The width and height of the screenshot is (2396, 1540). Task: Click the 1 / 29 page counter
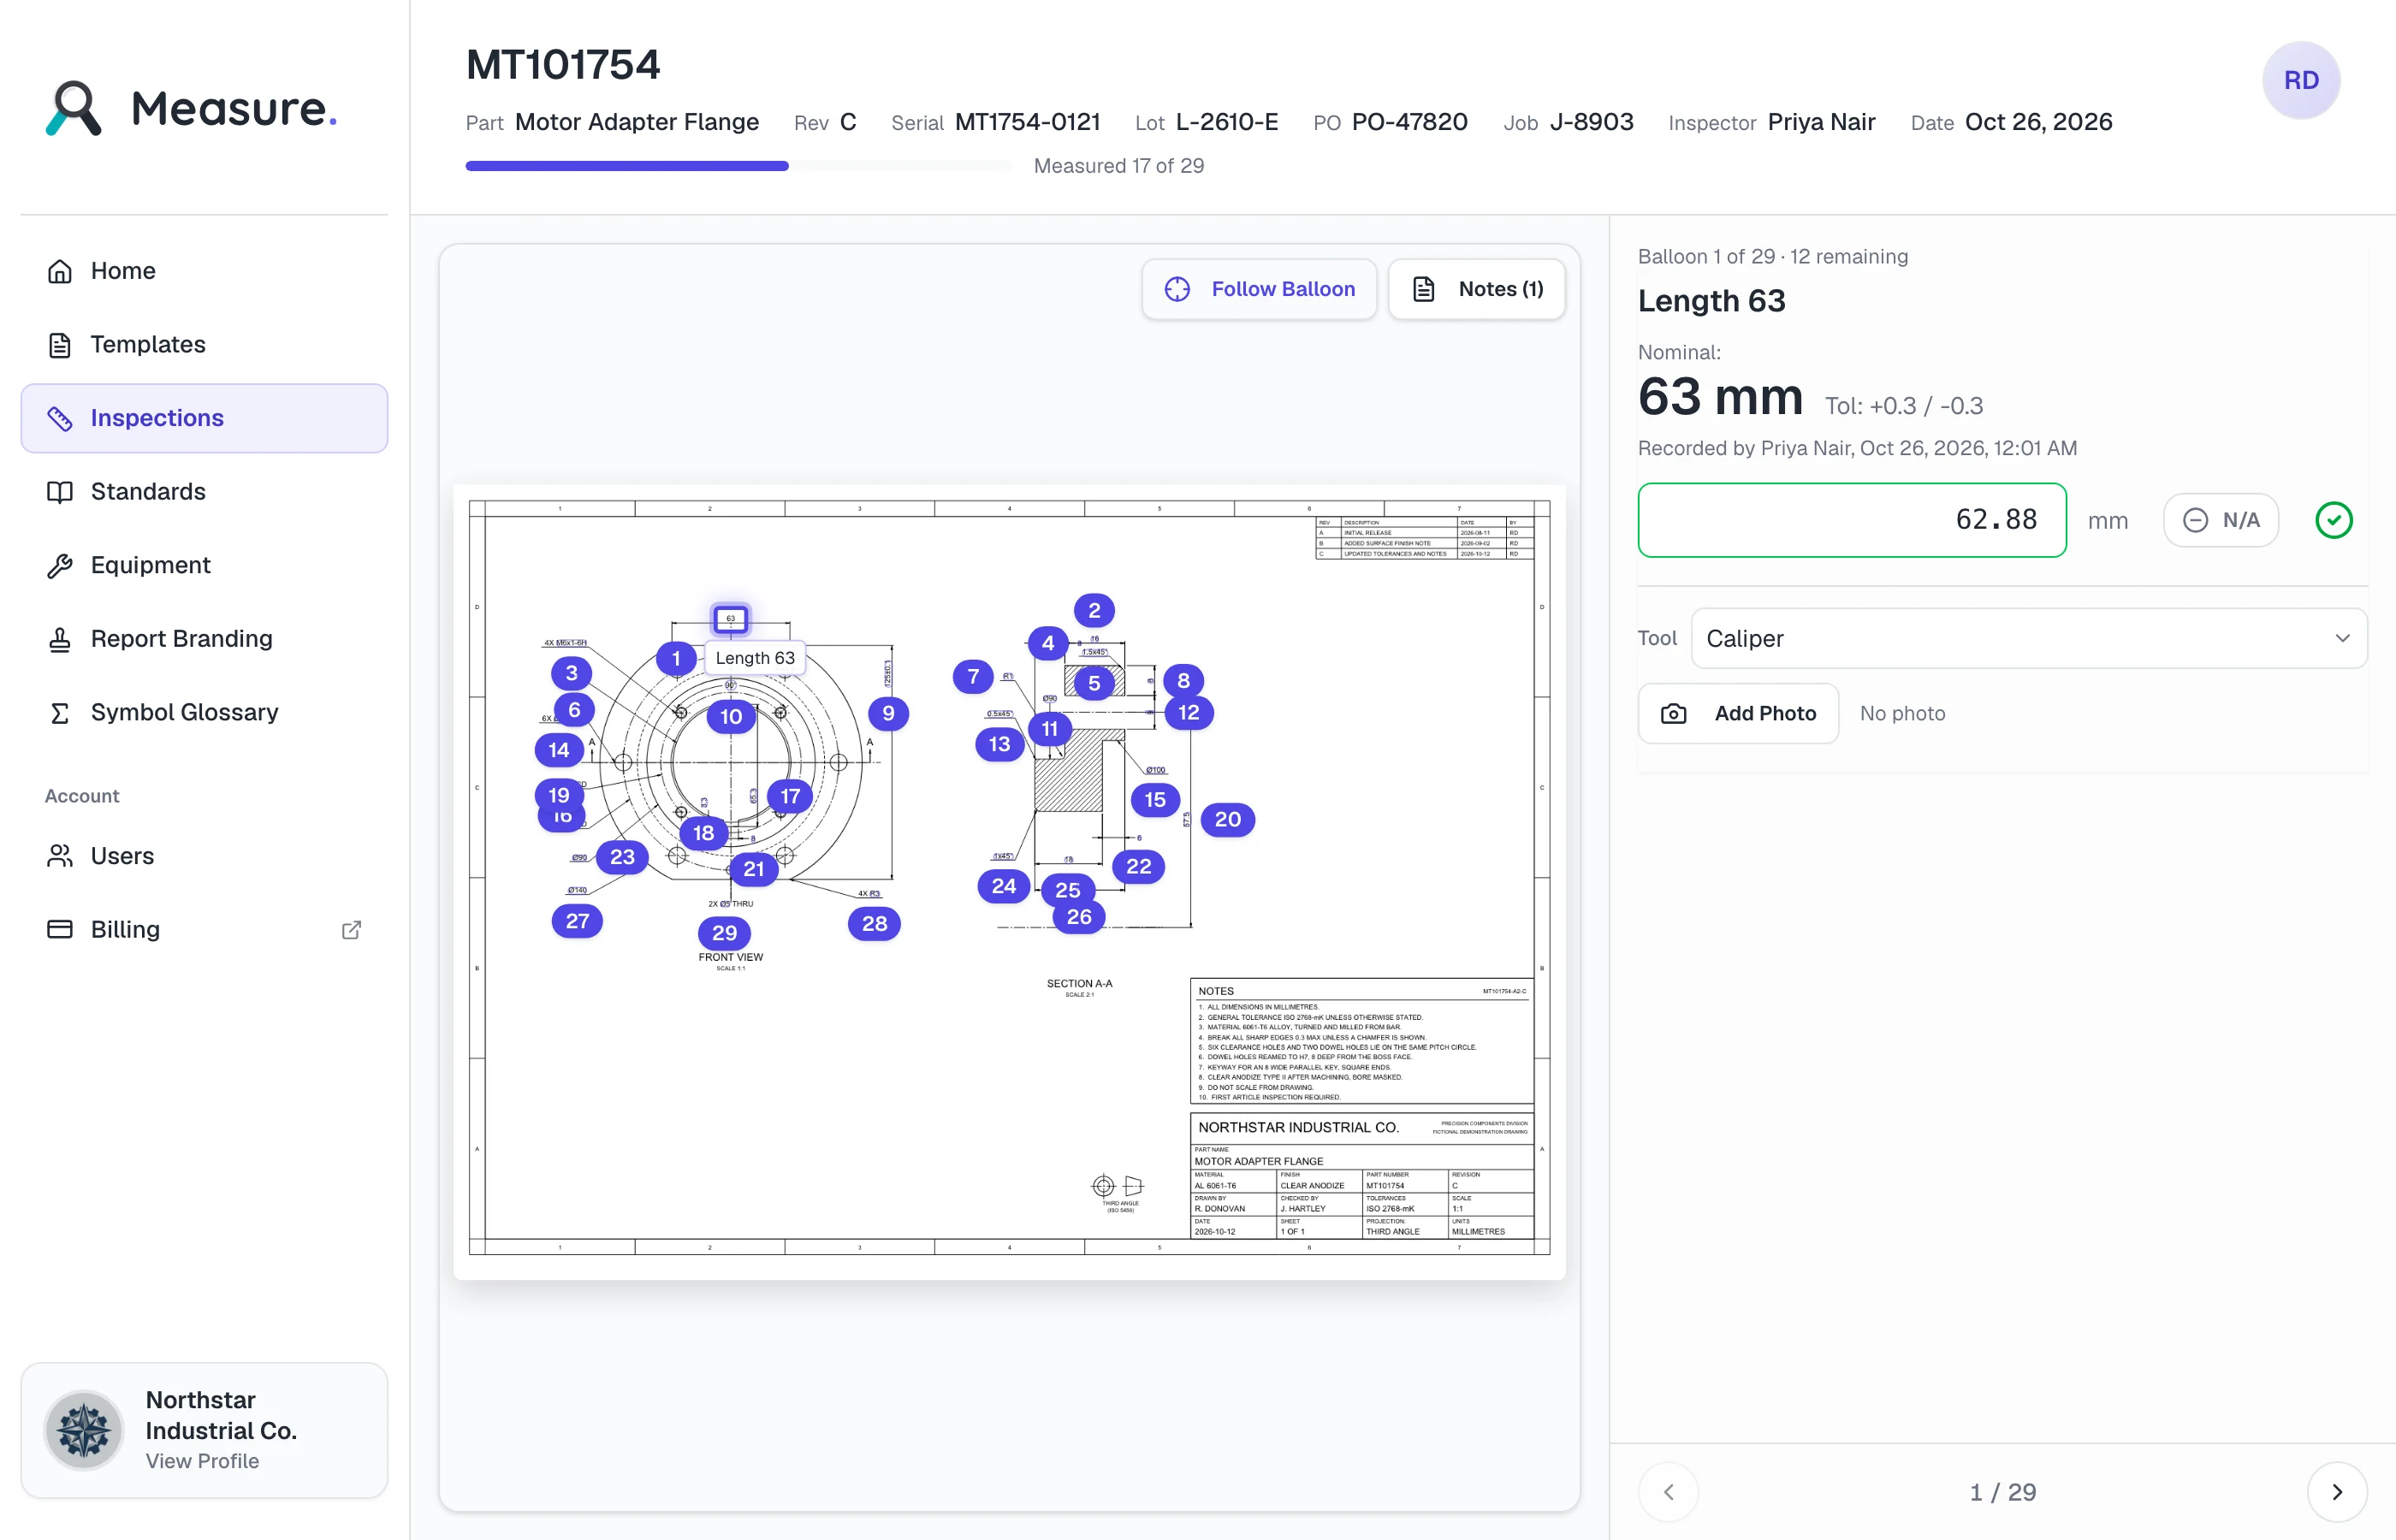tap(2002, 1492)
